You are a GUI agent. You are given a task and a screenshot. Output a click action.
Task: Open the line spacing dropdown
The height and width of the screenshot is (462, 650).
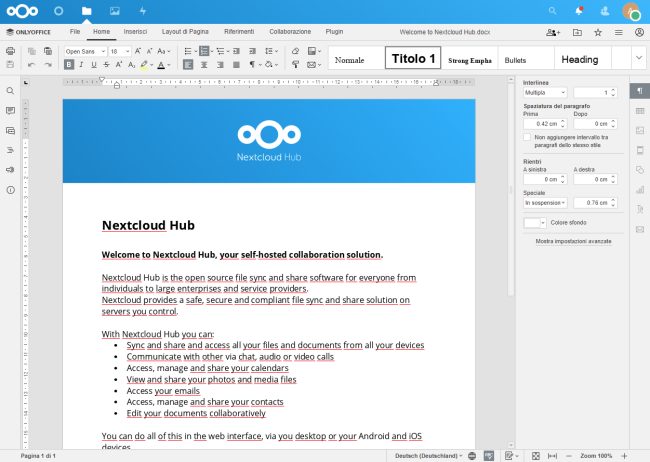[272, 51]
